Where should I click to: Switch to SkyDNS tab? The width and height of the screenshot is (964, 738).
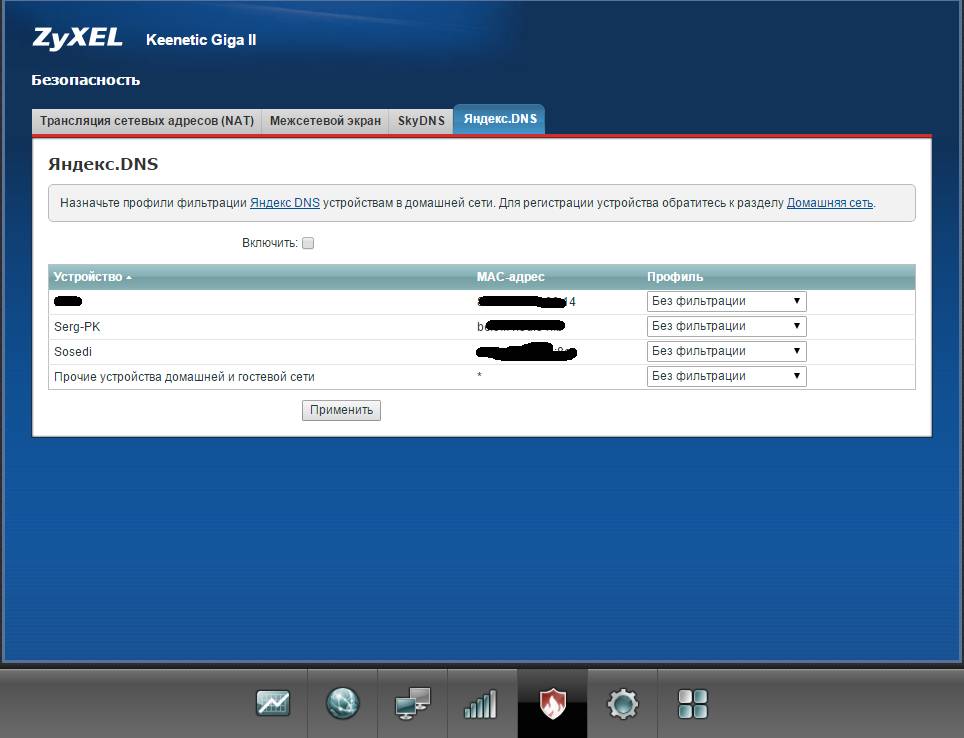421,121
